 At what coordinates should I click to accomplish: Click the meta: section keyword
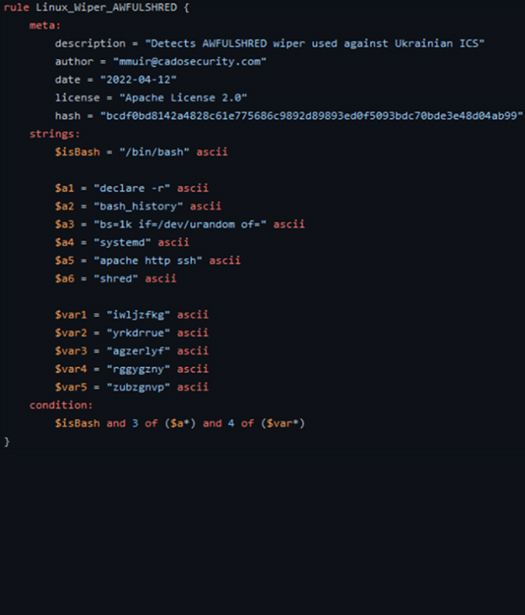[45, 25]
